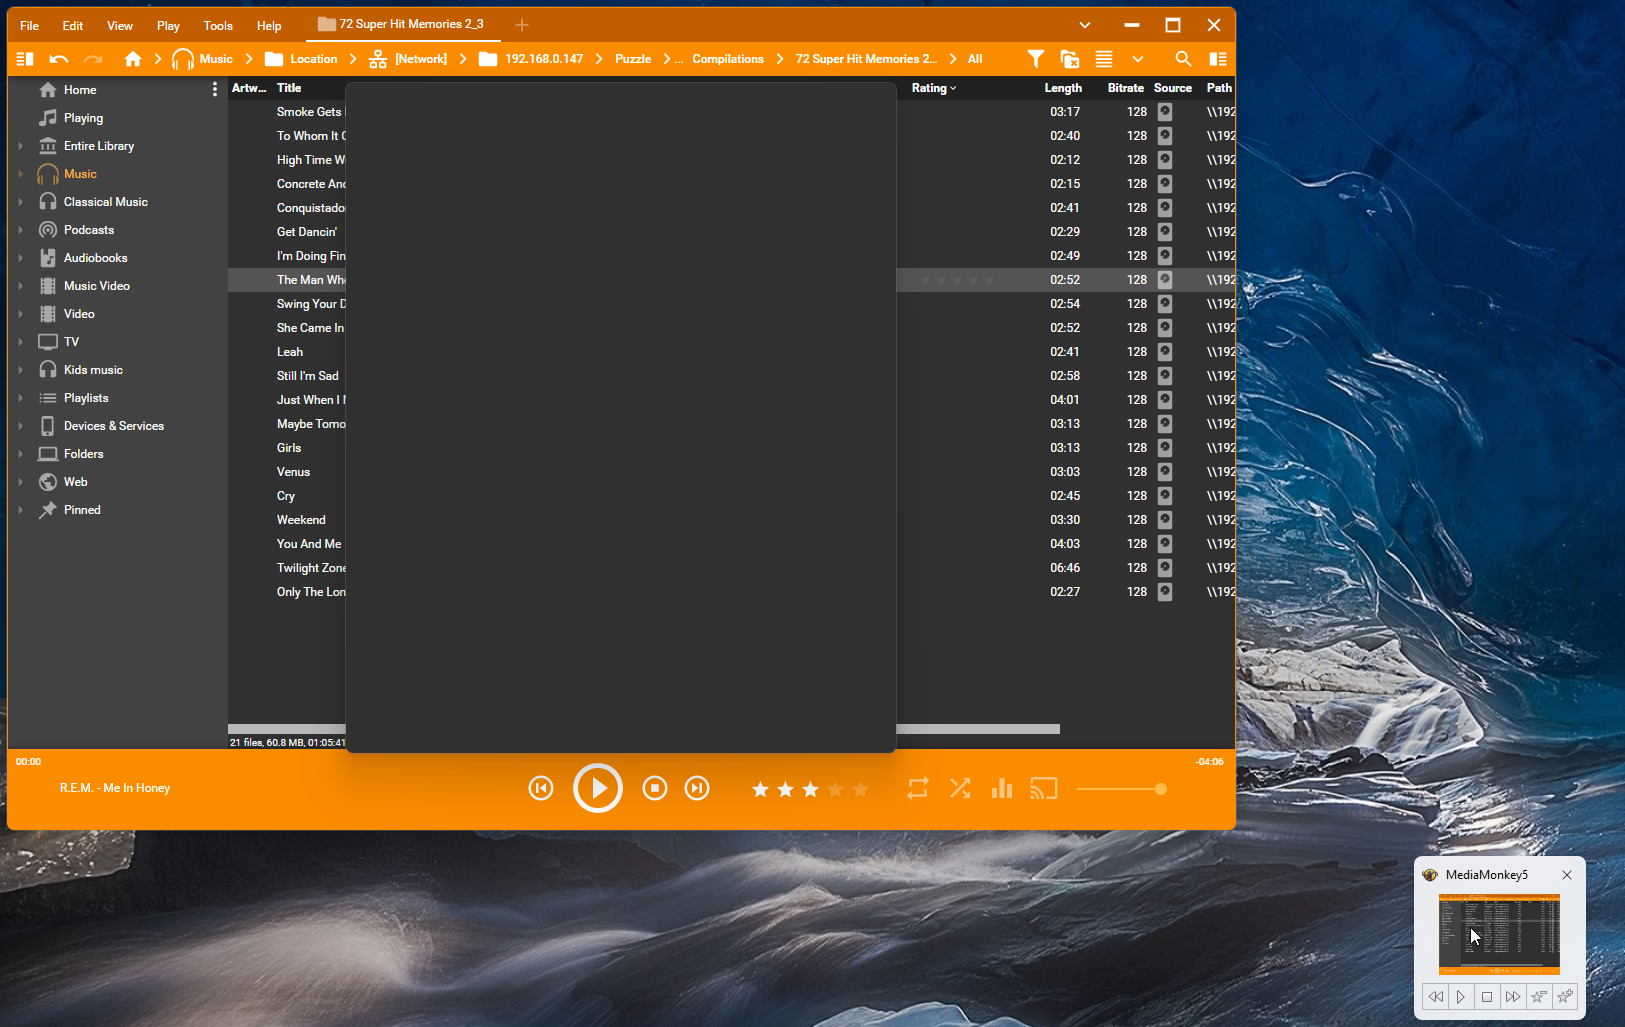This screenshot has height=1027, width=1625.
Task: Open the equalizer bars icon
Action: (1001, 789)
